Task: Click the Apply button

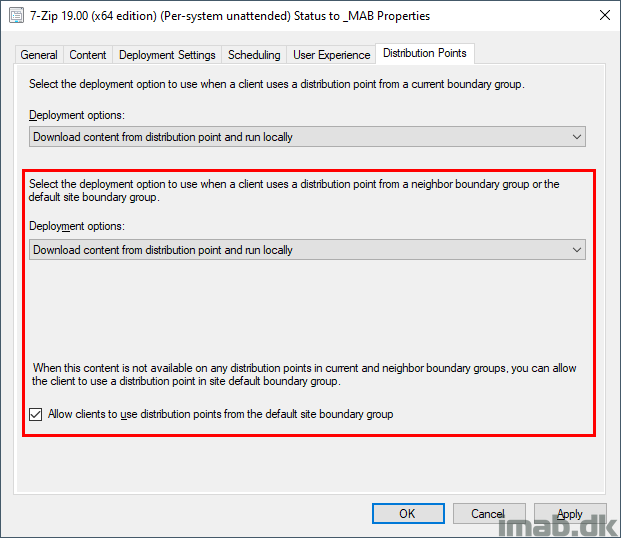Action: coord(570,513)
